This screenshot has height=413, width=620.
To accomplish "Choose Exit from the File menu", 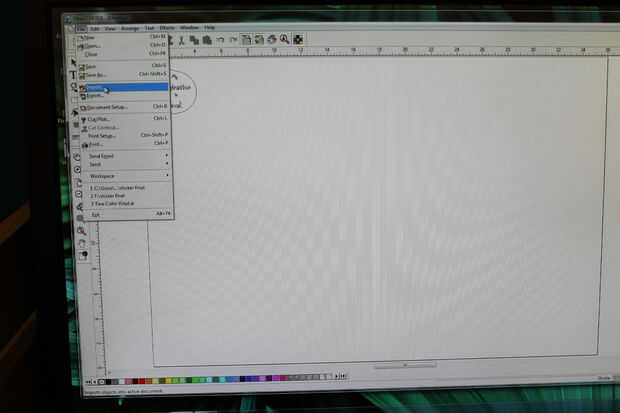I will coord(128,214).
